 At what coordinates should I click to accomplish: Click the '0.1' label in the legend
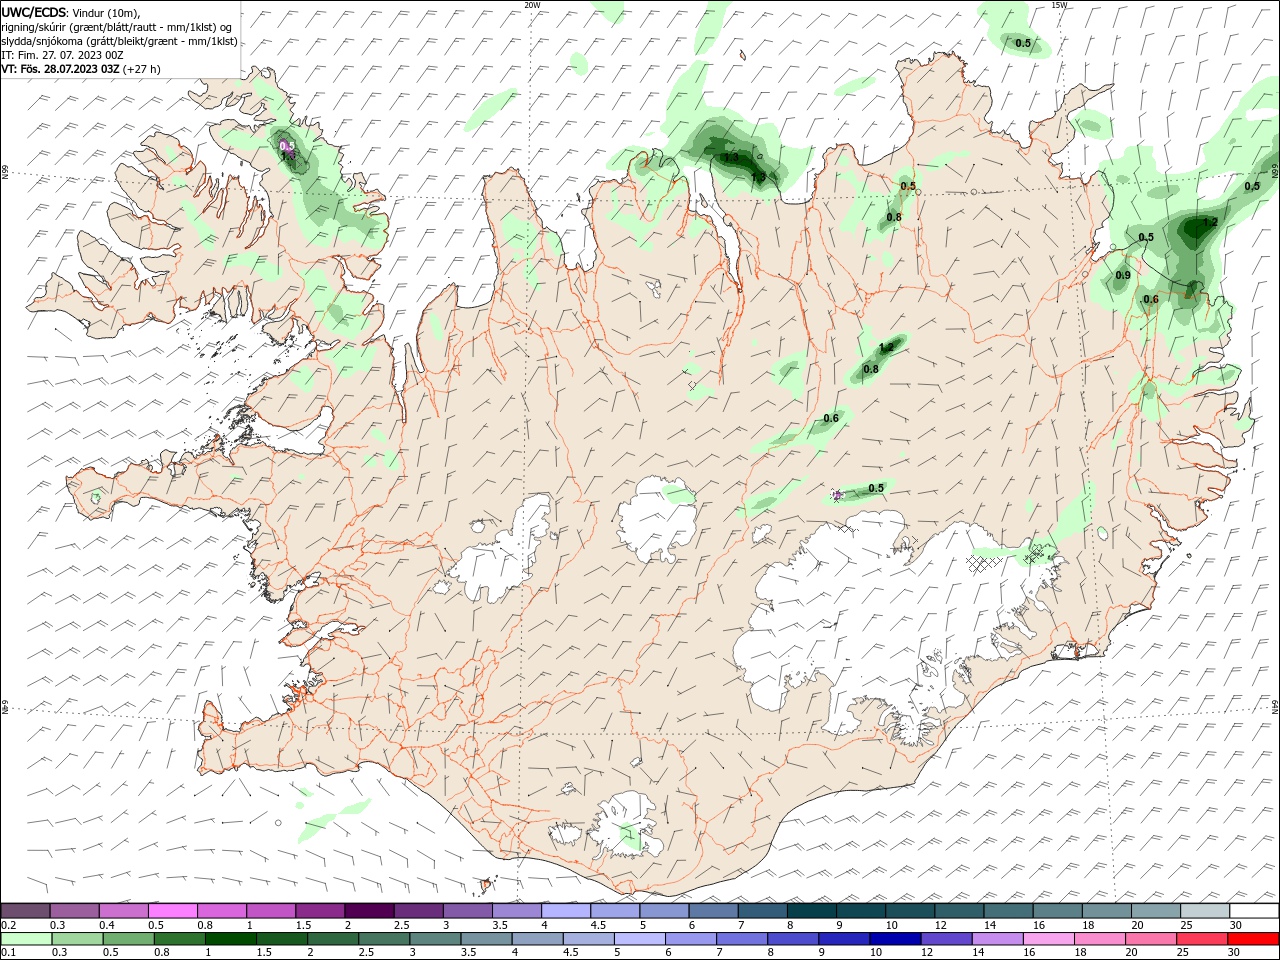pos(9,952)
